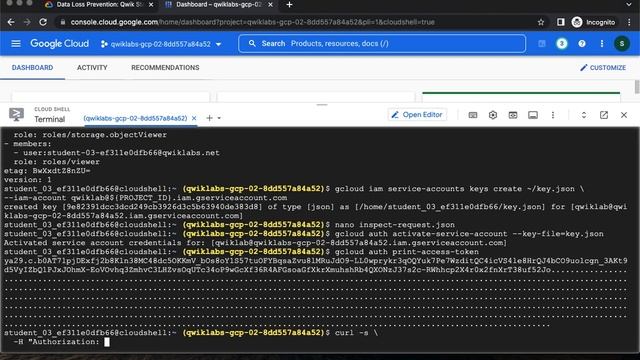Open the project selector qwiklabs-gcp-02-8dd557a84a52
Image resolution: width=640 pixels, height=360 pixels.
161,44
